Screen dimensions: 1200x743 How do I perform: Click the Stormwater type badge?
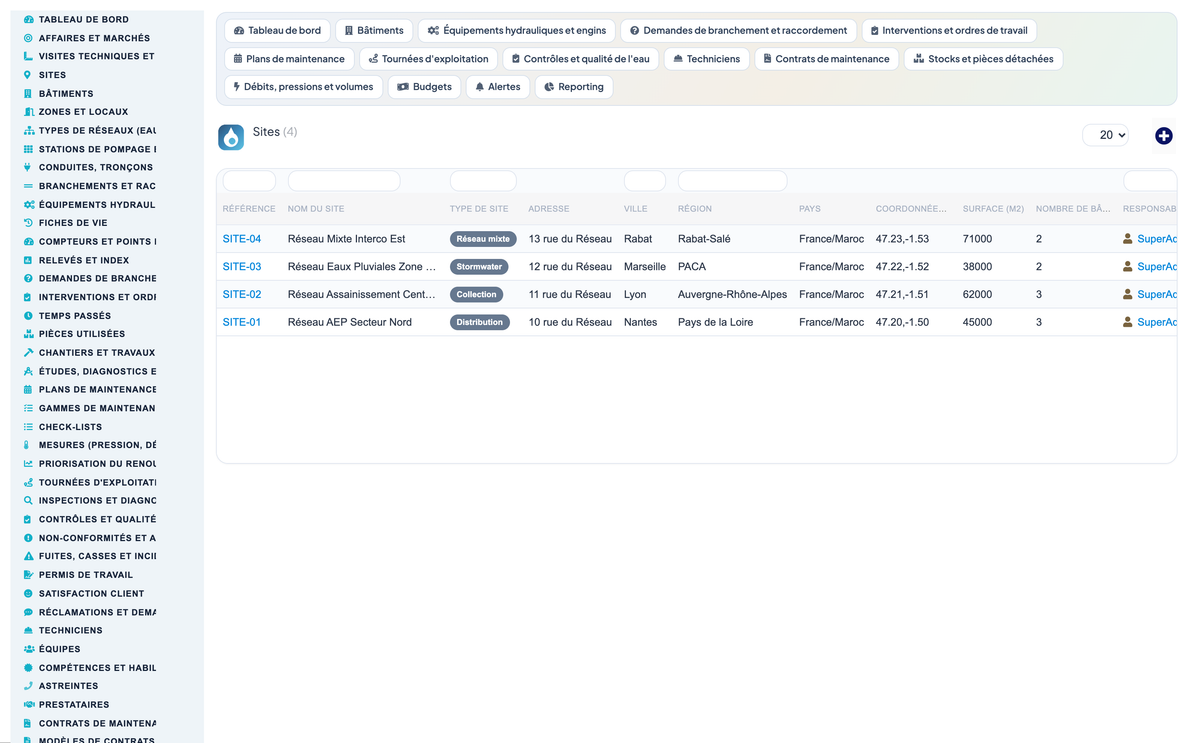(479, 267)
